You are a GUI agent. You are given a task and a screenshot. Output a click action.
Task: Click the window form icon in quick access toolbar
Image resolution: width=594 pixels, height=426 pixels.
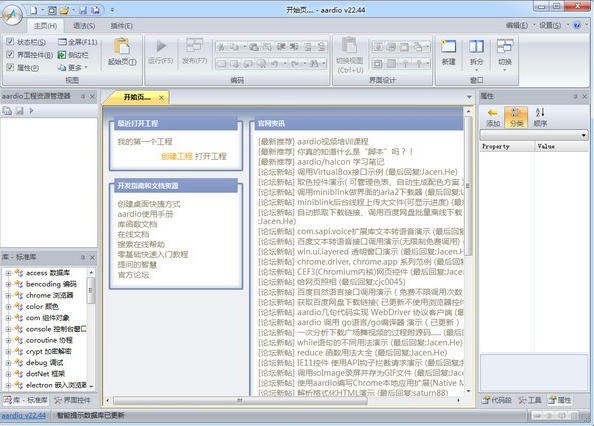tap(52, 10)
